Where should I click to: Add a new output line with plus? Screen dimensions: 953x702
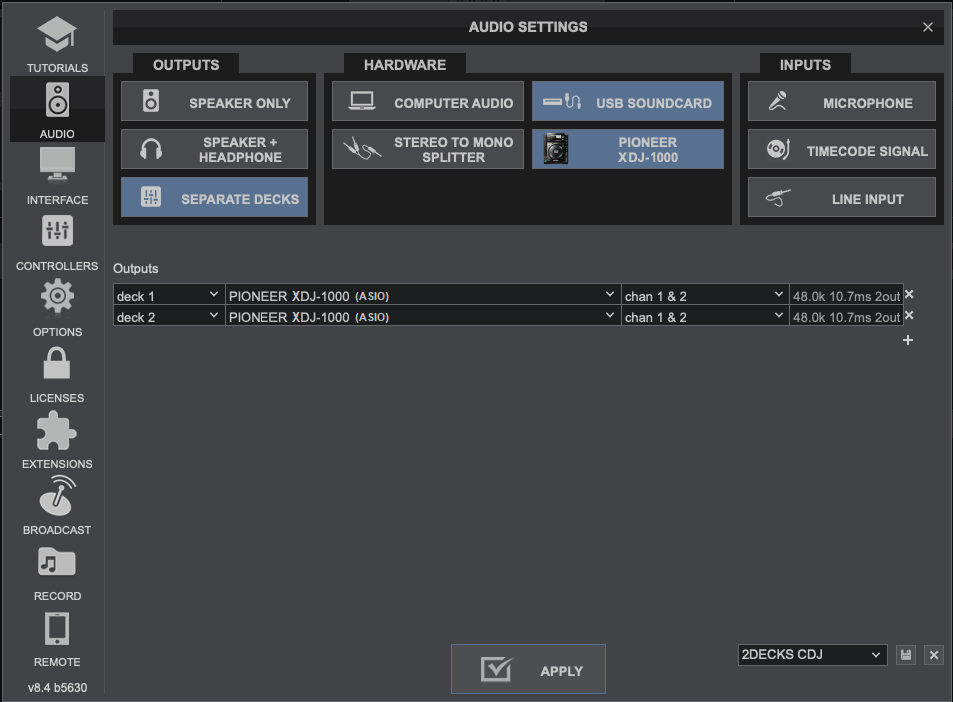[908, 340]
